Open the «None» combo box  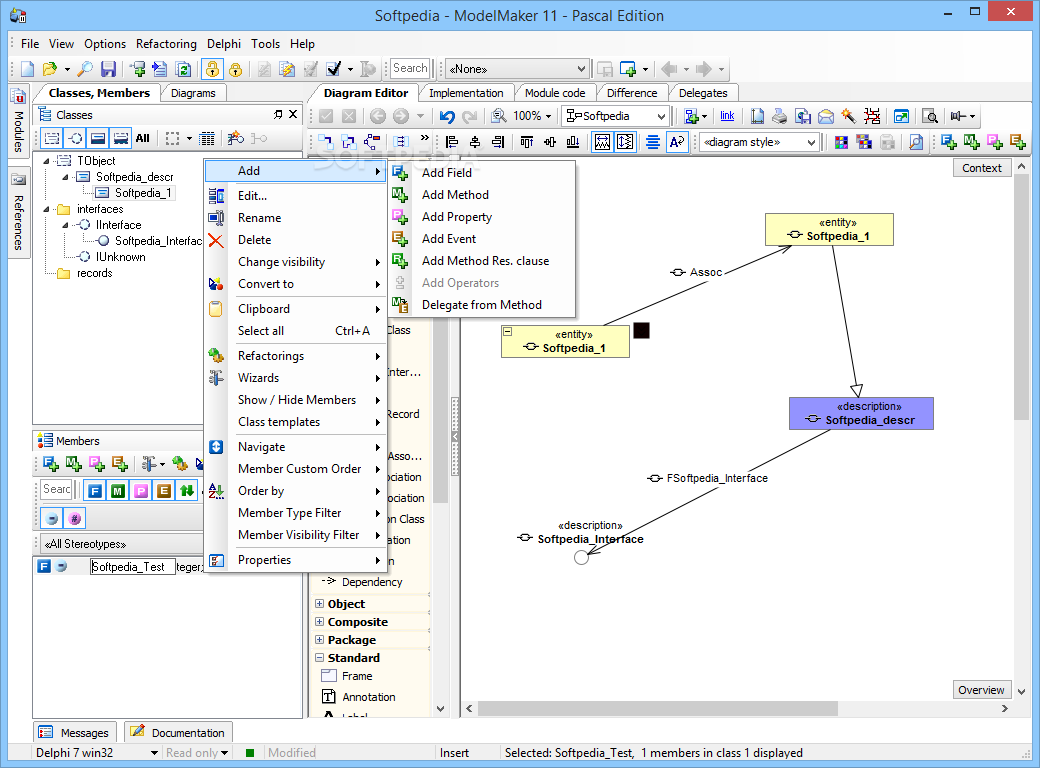coord(517,69)
